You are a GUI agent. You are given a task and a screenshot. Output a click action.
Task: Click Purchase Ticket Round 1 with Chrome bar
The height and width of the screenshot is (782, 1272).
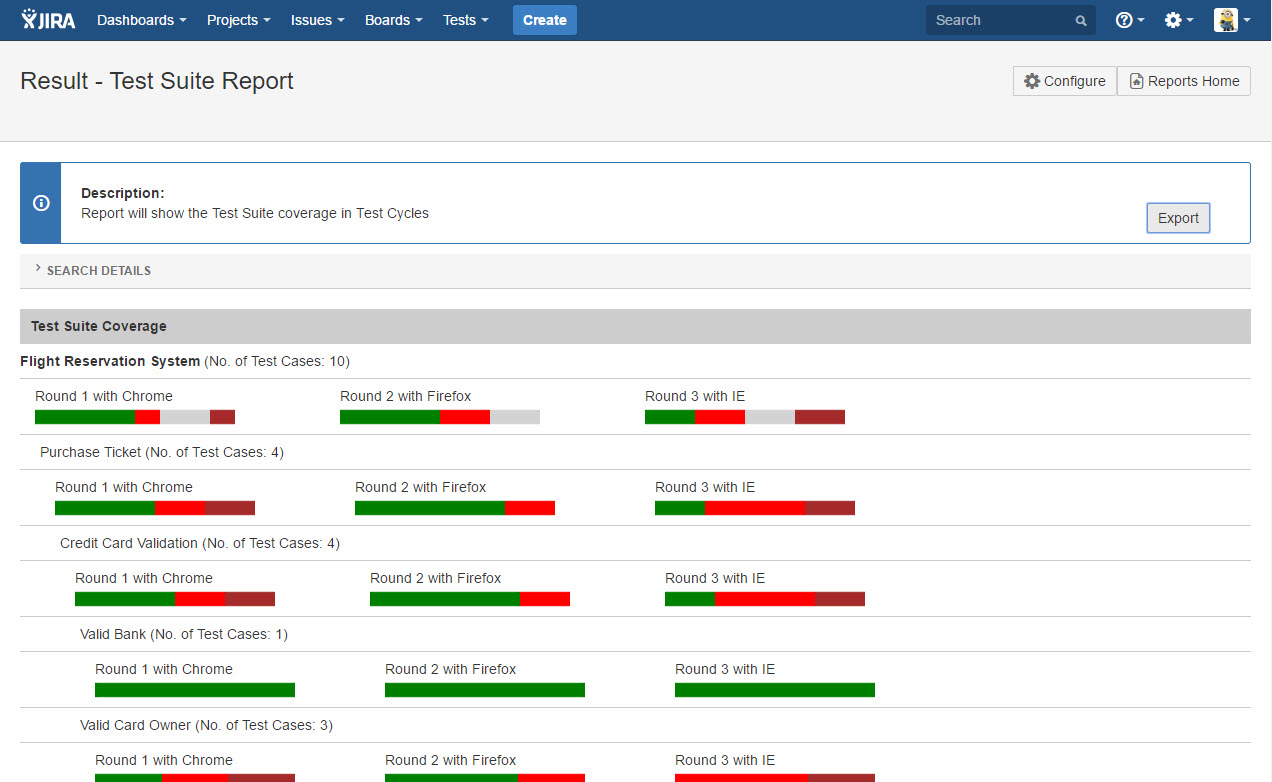[155, 508]
